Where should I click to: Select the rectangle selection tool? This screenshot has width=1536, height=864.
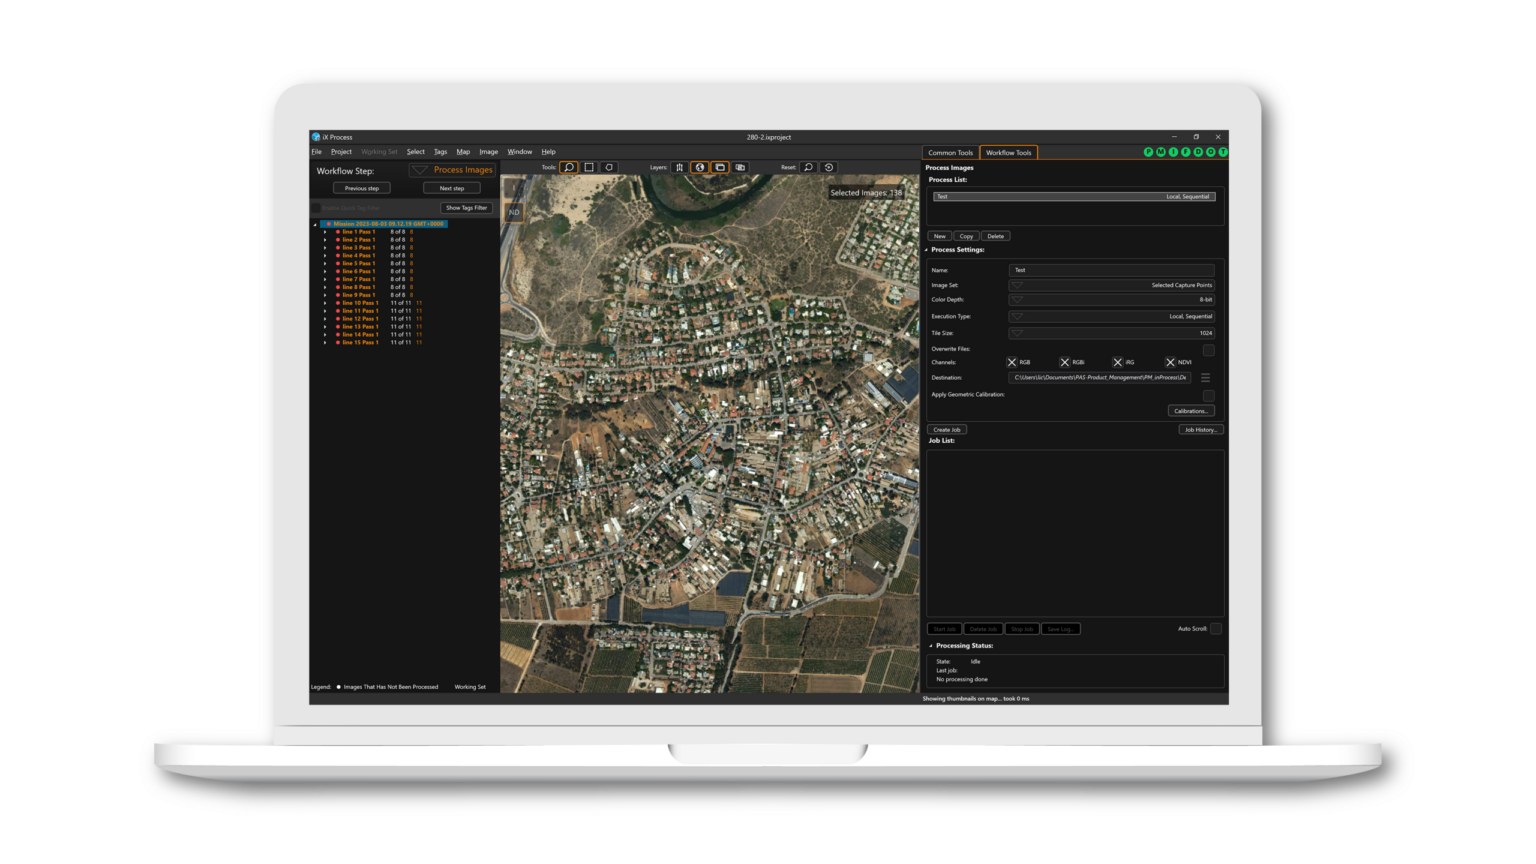589,167
